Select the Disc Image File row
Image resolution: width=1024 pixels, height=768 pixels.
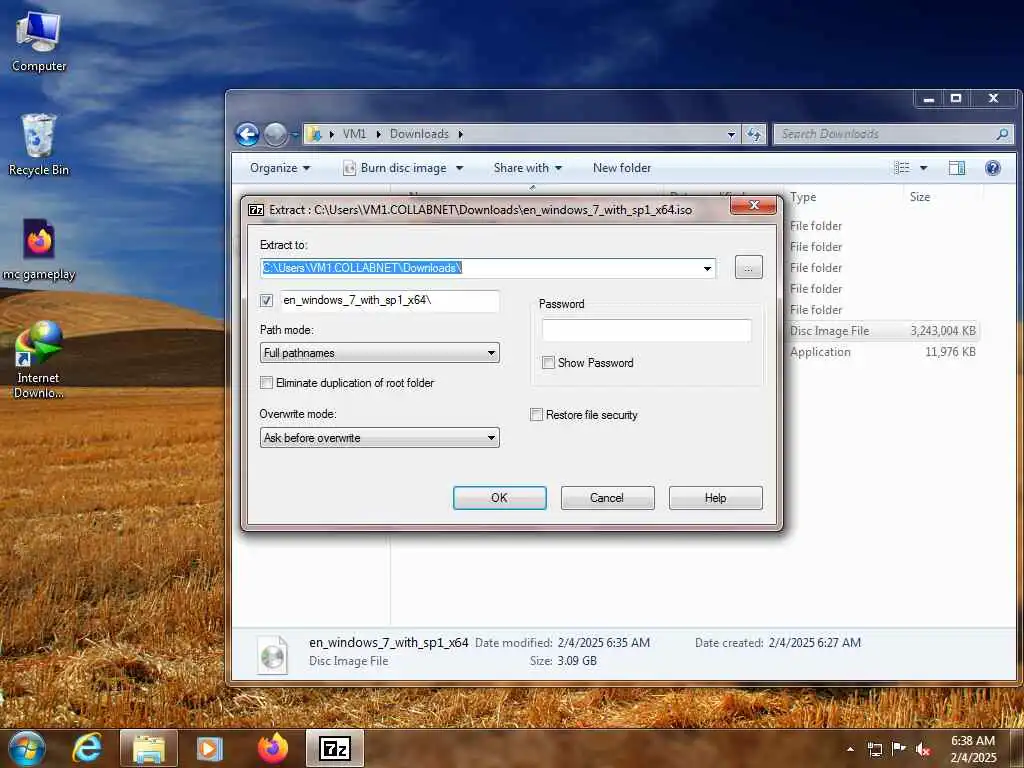coord(882,330)
